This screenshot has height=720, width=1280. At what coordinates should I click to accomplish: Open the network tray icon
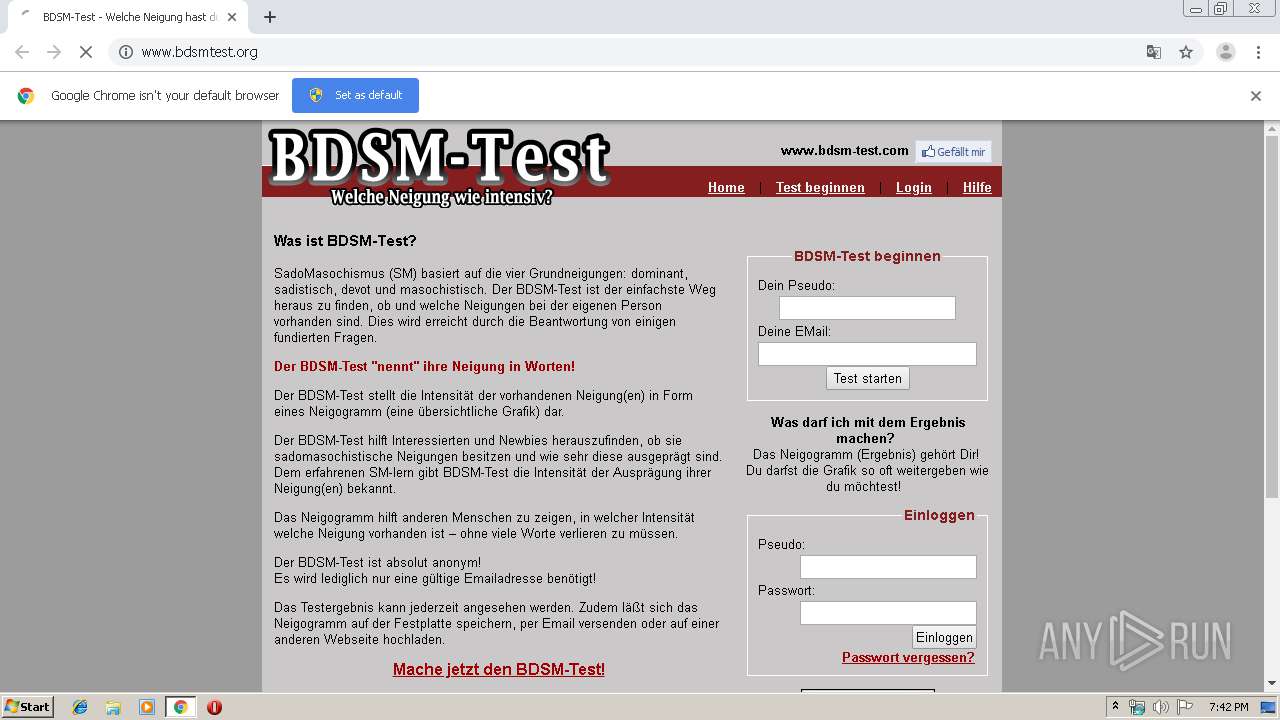1137,707
